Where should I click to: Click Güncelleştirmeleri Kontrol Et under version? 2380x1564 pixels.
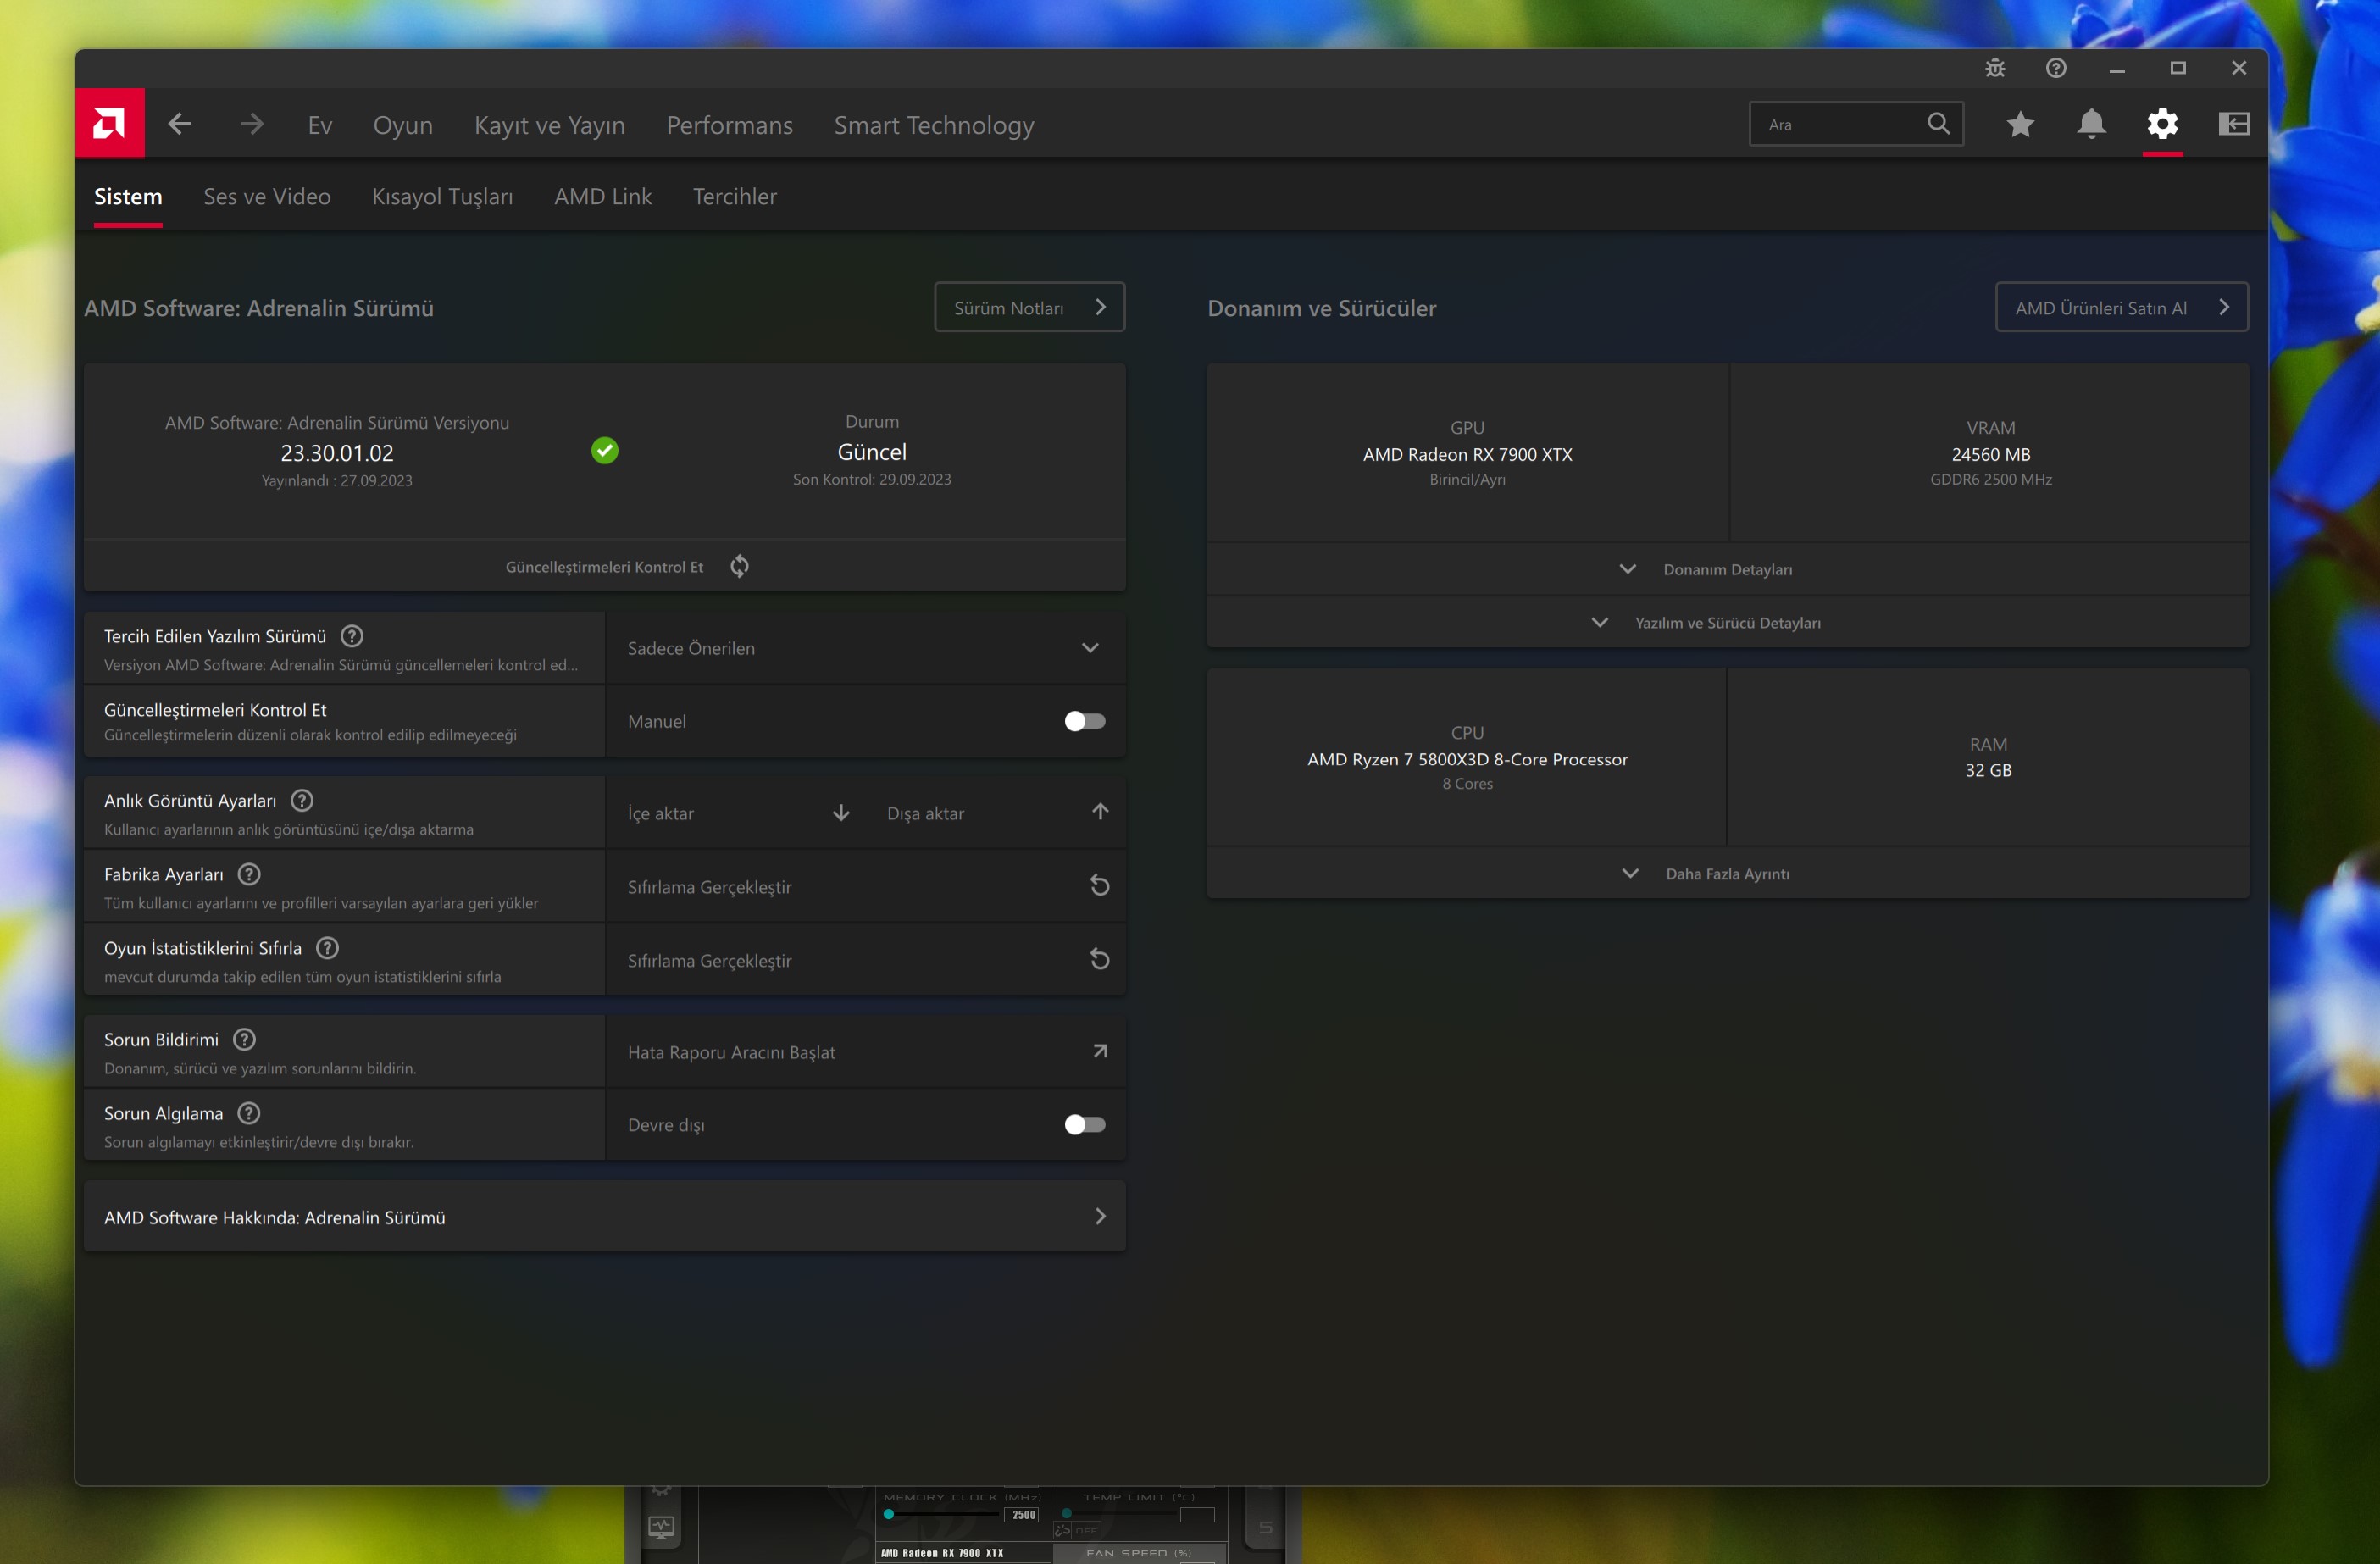(604, 566)
